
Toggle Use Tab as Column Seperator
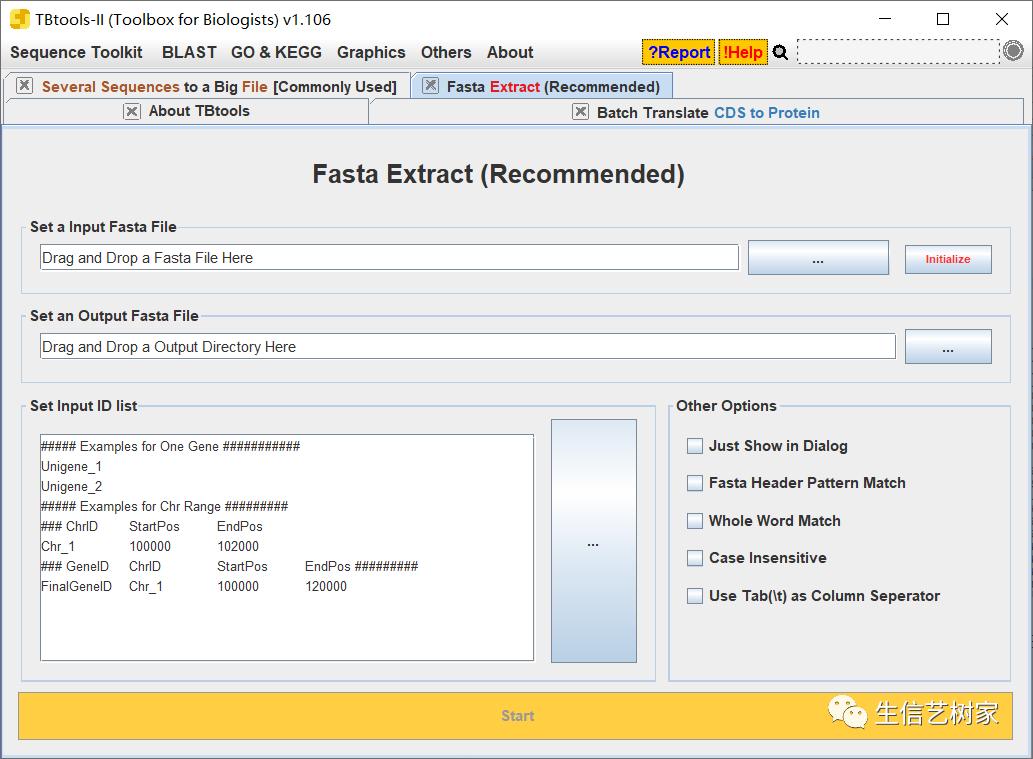[695, 596]
